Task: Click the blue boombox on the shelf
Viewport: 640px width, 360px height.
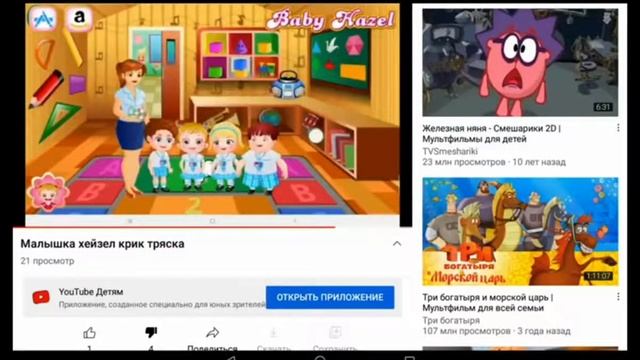Action: (288, 84)
